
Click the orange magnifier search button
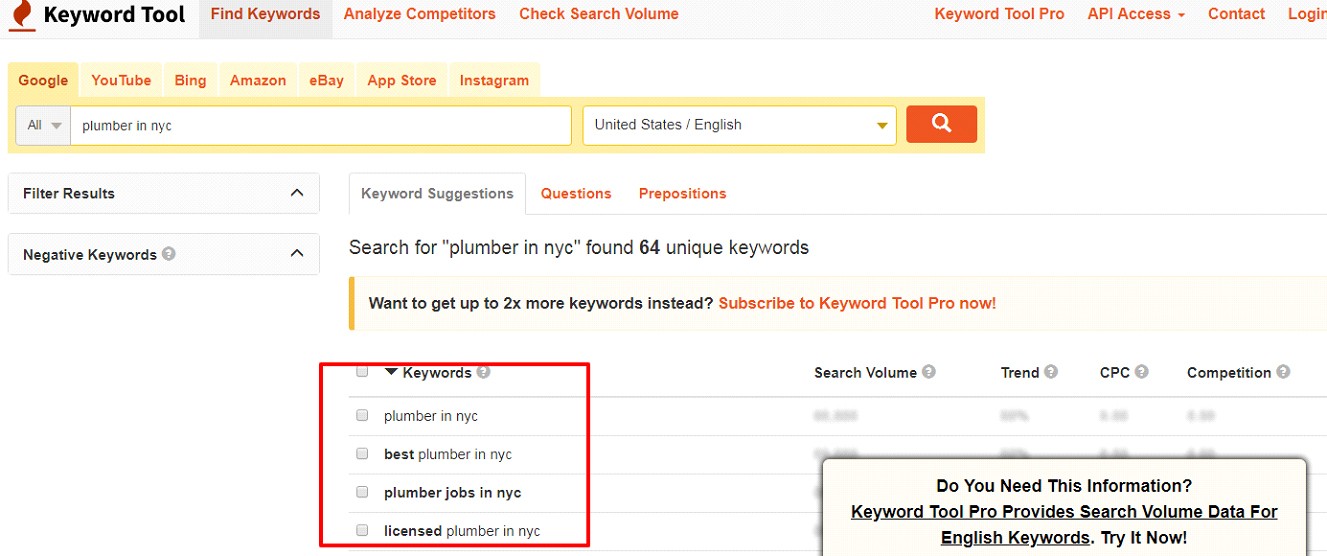(x=941, y=124)
